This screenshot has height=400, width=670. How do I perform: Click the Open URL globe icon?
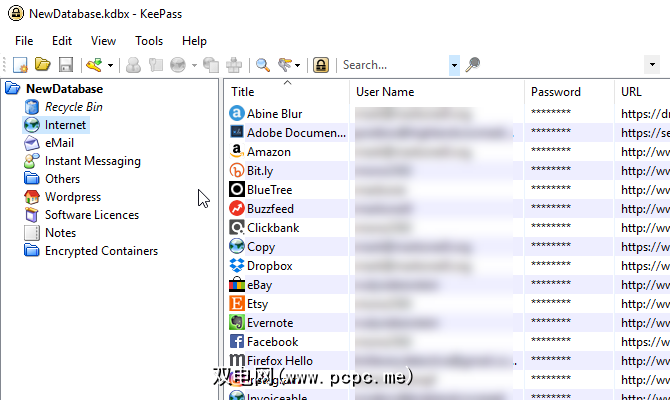click(x=178, y=65)
